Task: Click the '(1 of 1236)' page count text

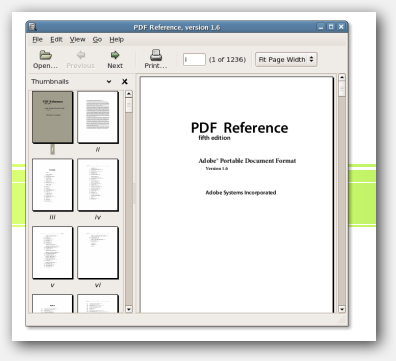Action: (x=227, y=60)
